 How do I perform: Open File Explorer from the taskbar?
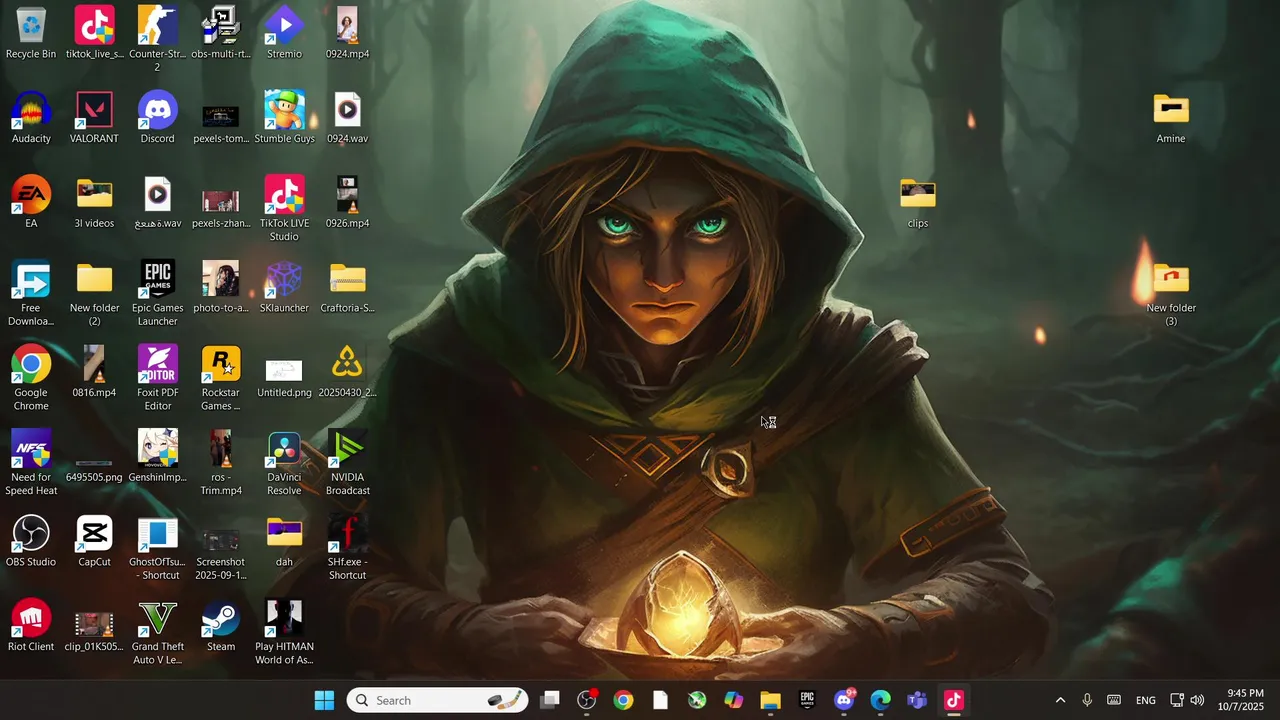tap(770, 700)
